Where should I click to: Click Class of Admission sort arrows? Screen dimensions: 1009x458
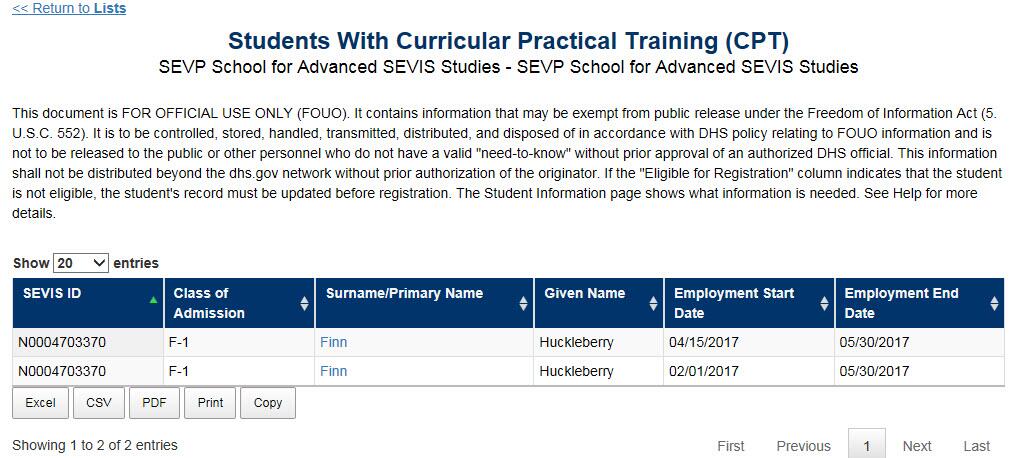pos(304,304)
